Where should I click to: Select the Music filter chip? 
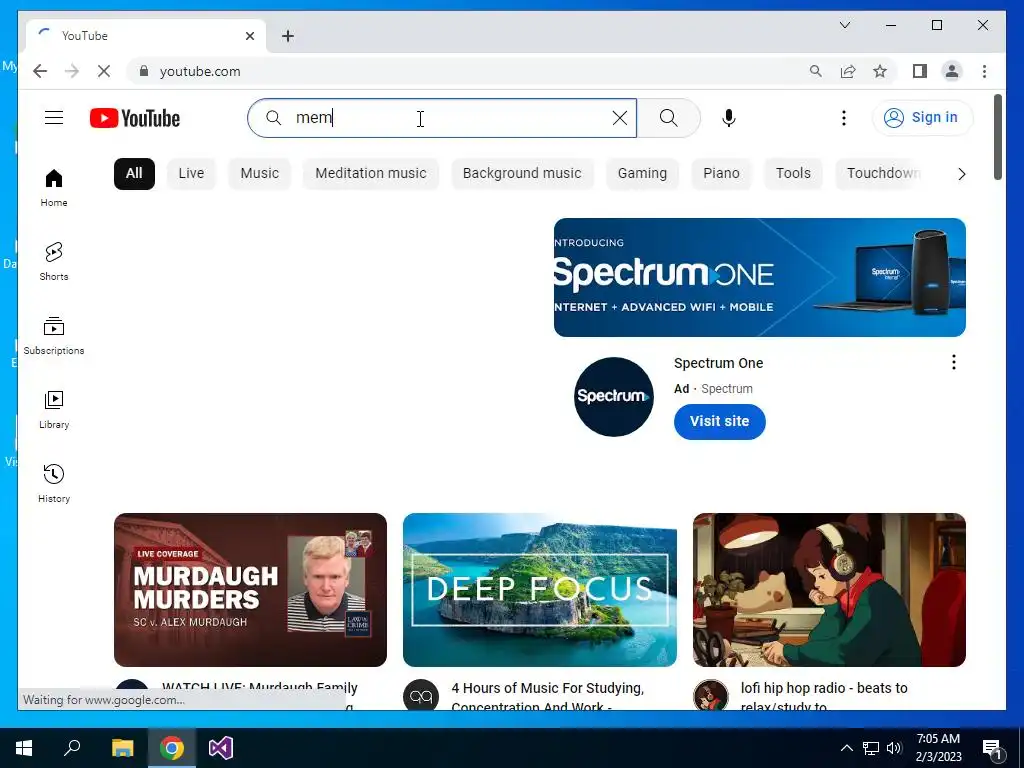[259, 174]
